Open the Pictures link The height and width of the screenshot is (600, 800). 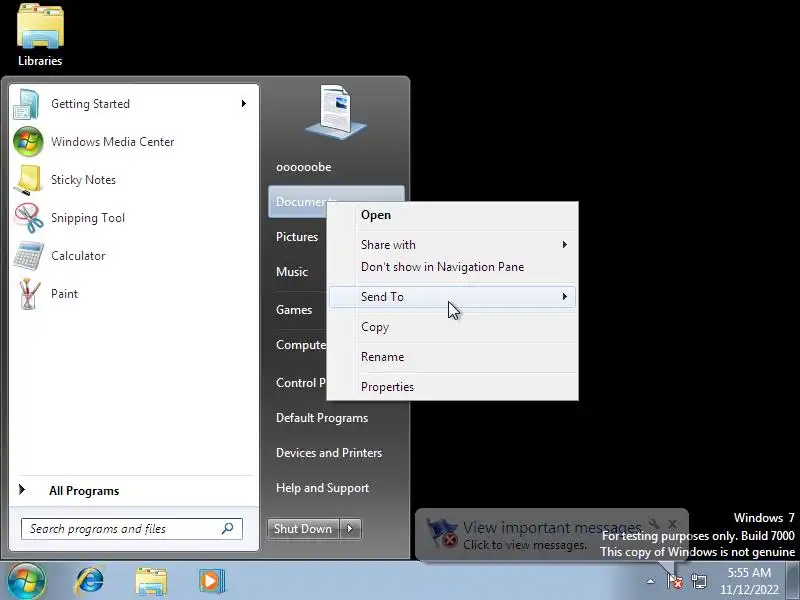(x=297, y=237)
